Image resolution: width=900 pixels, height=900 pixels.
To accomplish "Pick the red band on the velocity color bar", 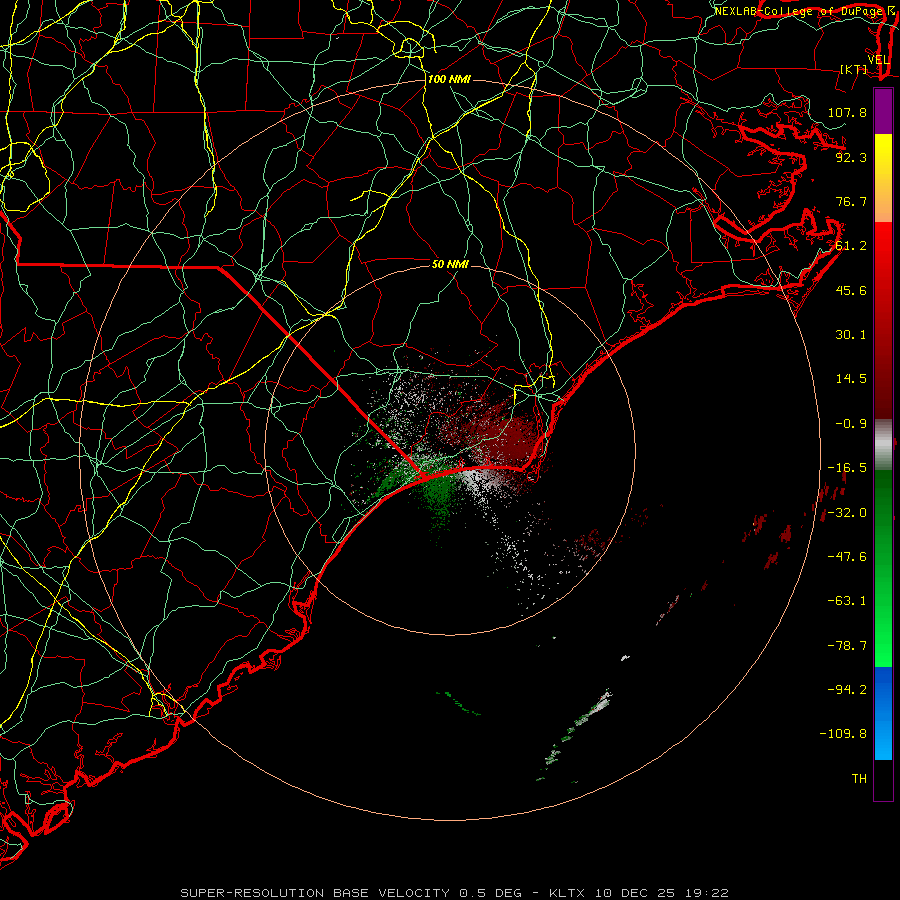I will click(x=883, y=320).
